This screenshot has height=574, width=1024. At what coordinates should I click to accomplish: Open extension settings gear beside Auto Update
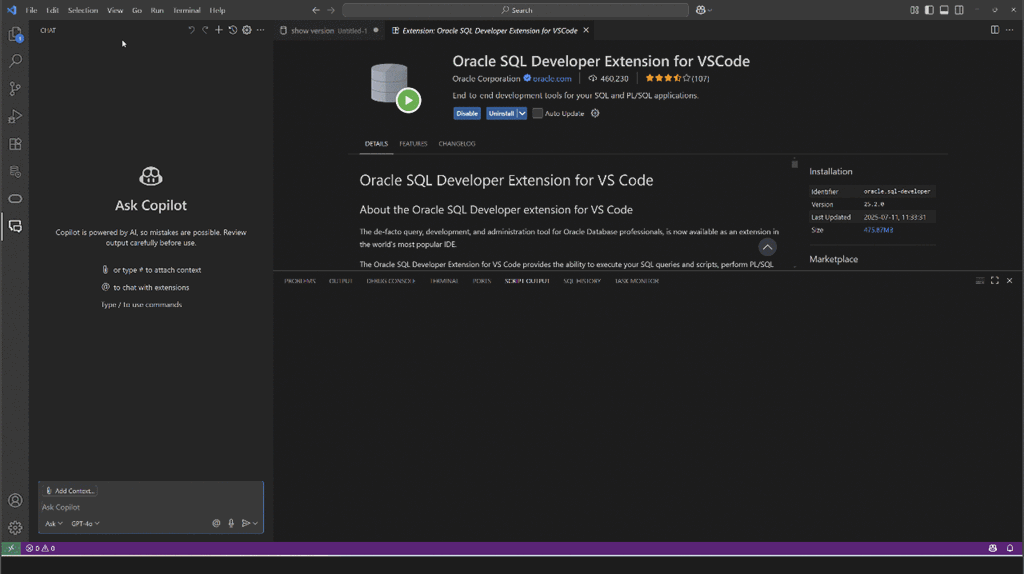(595, 113)
